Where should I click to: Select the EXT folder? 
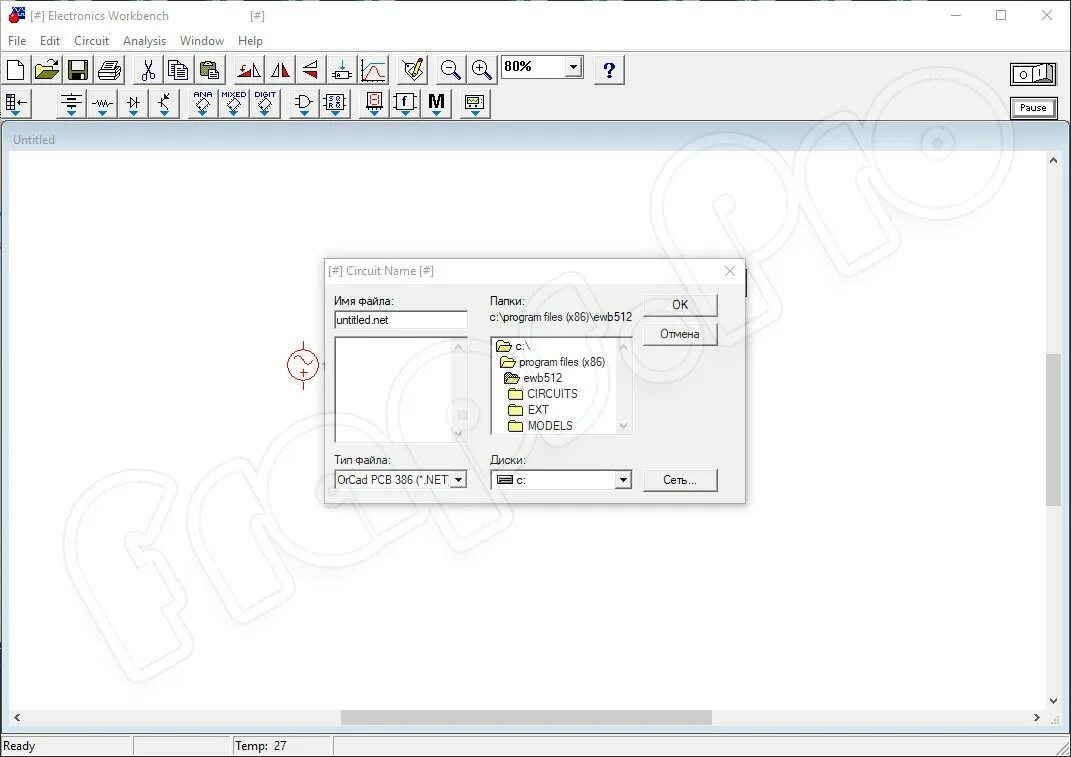click(528, 409)
